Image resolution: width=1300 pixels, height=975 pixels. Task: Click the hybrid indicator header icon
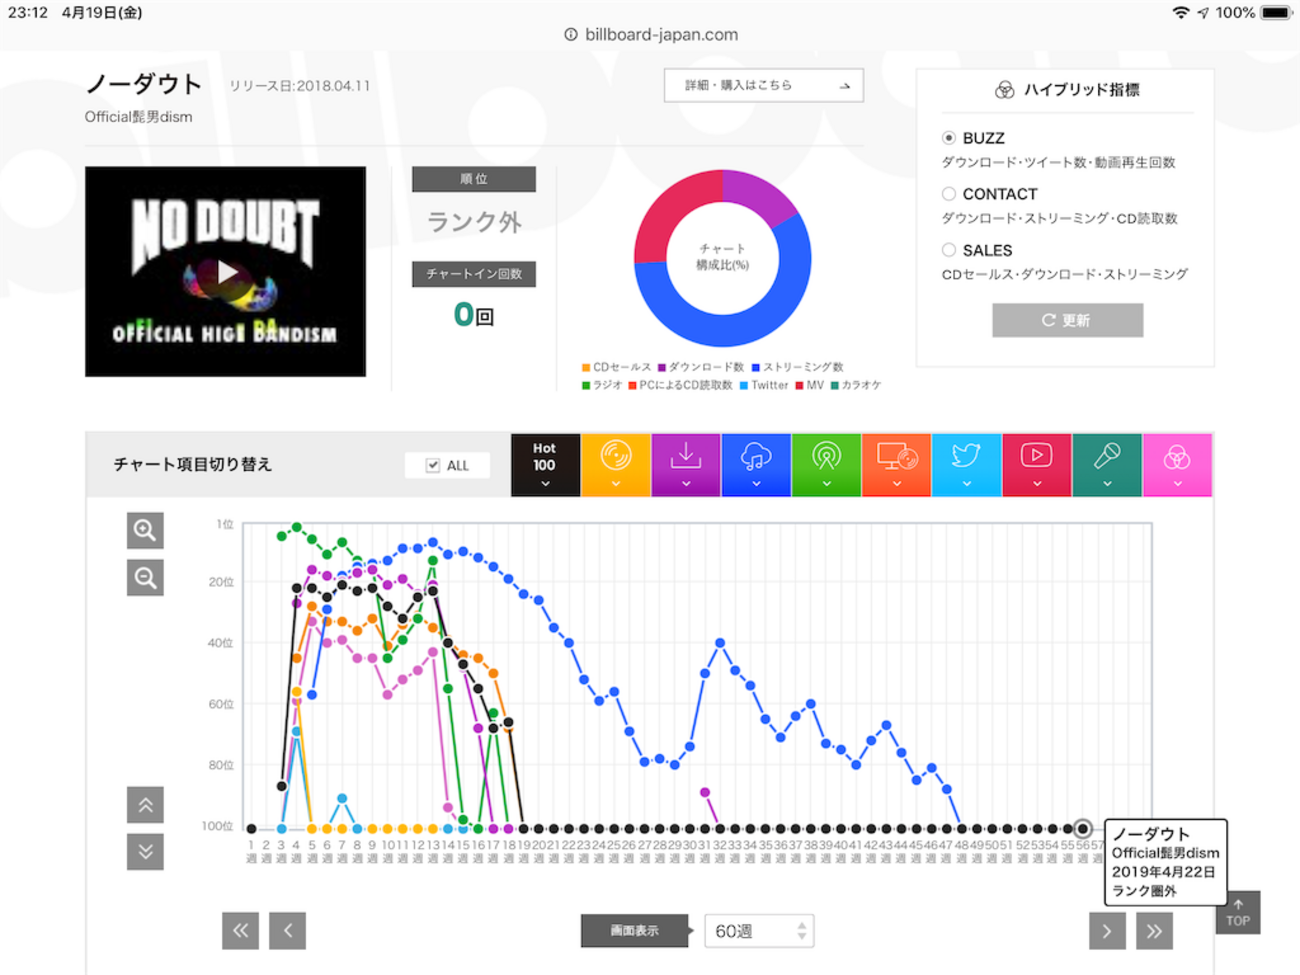(x=1004, y=90)
